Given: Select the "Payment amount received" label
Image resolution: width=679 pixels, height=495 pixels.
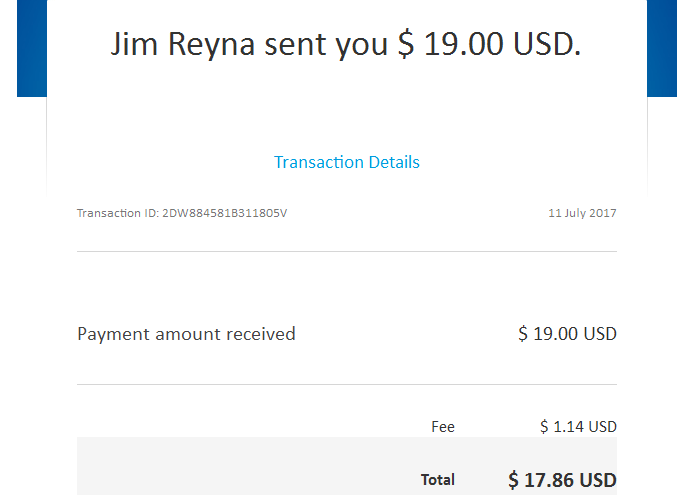Looking at the screenshot, I should coord(186,334).
